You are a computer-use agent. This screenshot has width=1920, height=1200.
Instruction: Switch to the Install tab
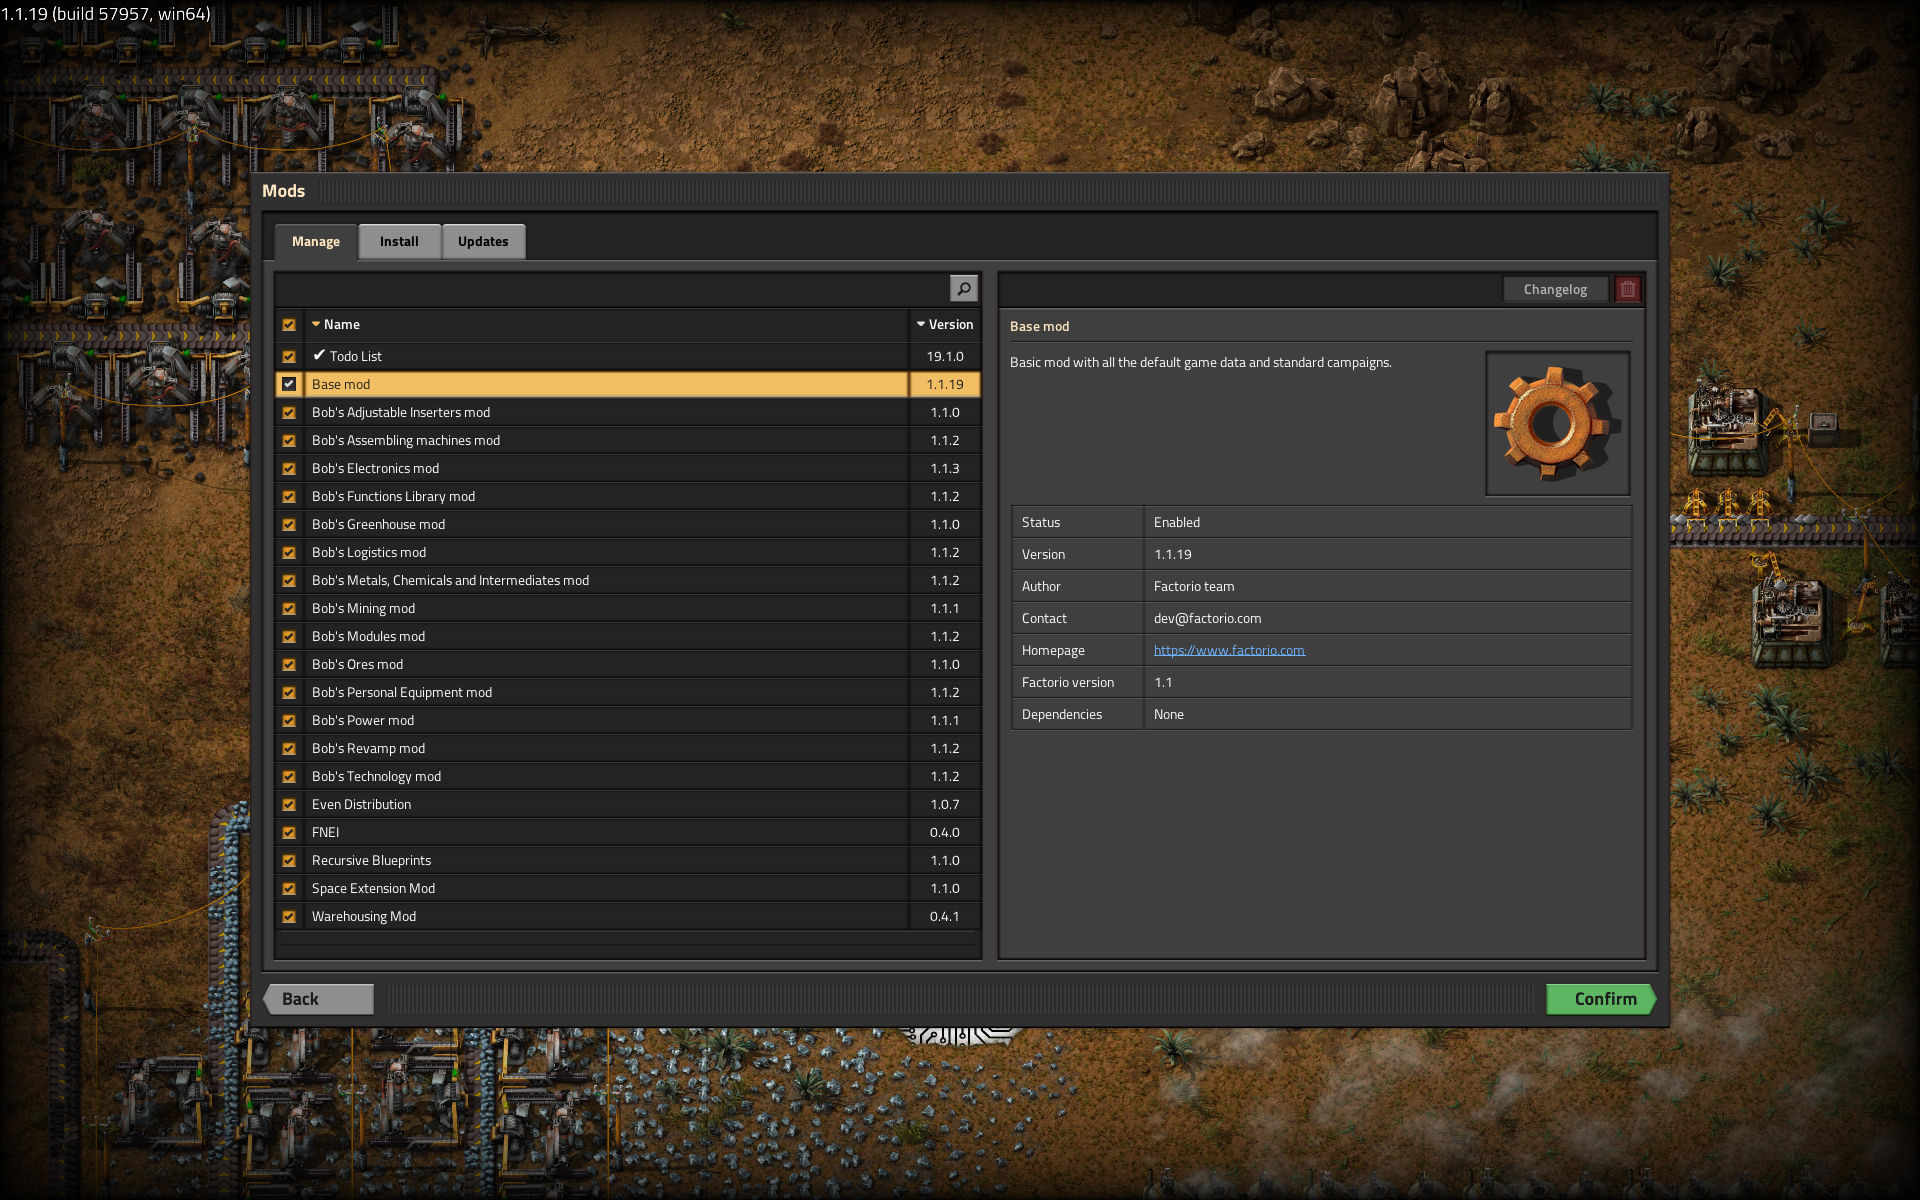399,242
